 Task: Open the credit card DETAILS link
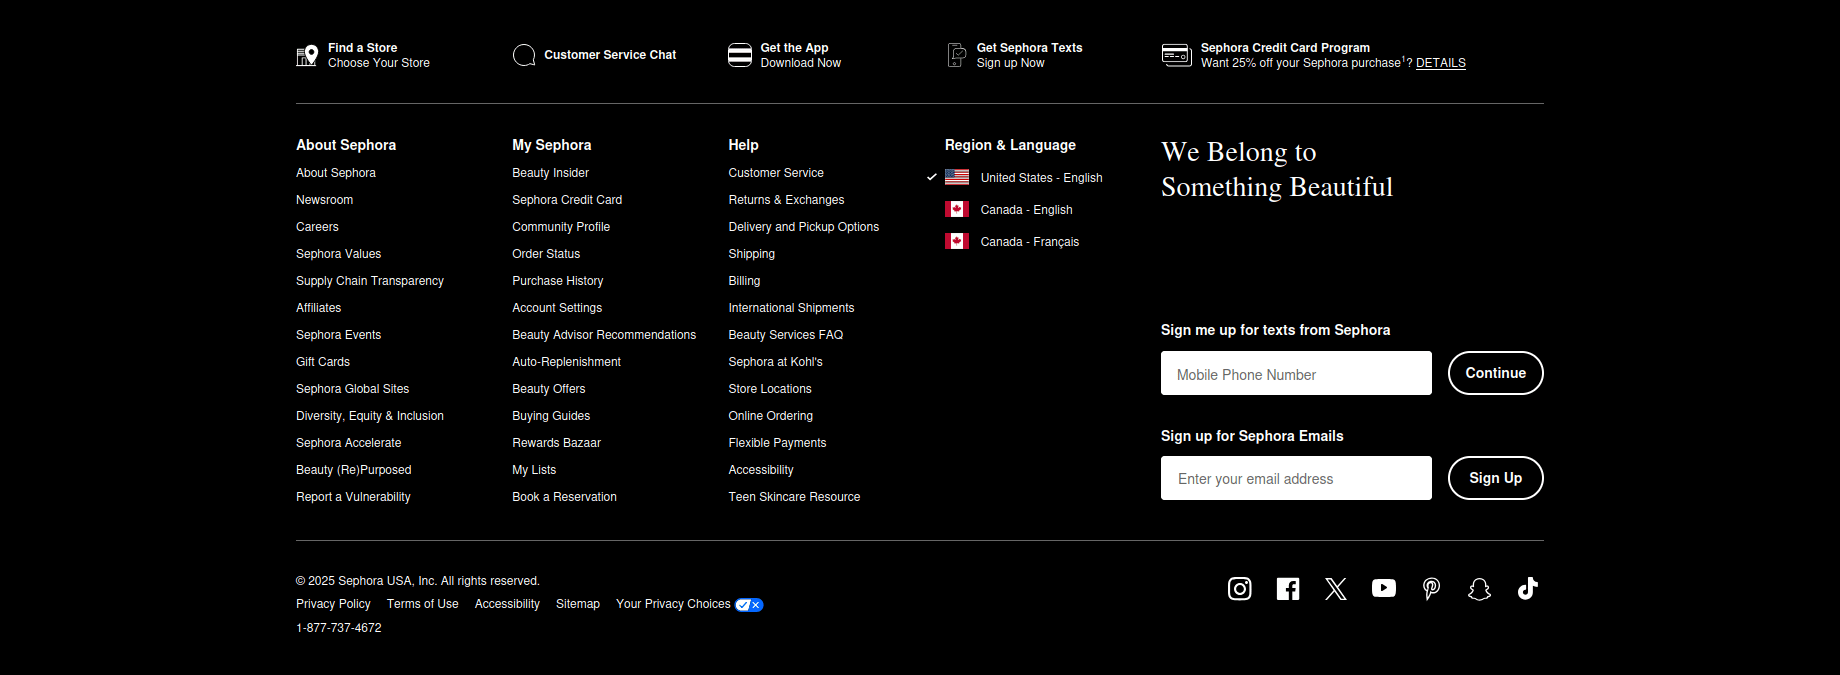(1440, 63)
